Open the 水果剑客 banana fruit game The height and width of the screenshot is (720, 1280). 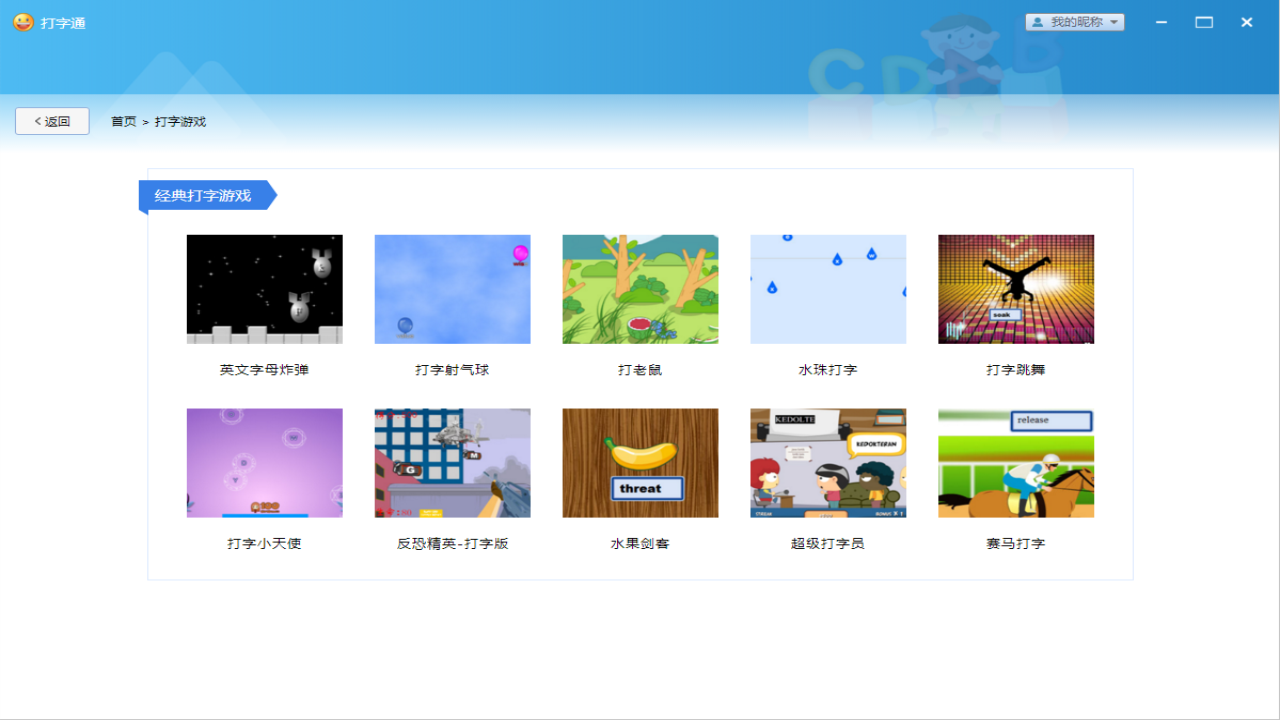tap(640, 462)
